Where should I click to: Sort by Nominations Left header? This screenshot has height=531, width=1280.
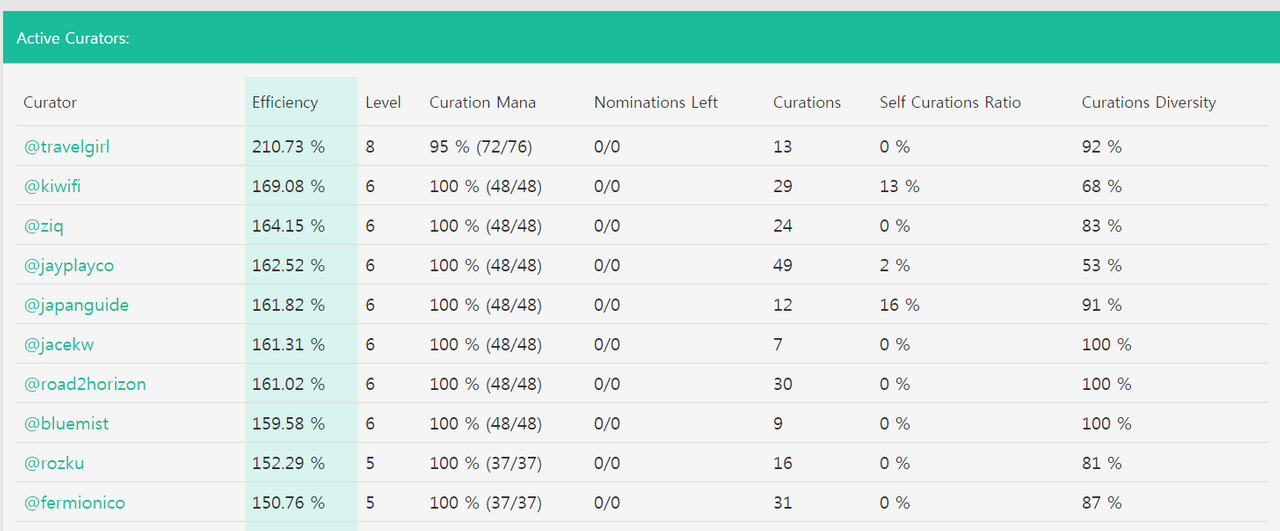coord(656,102)
